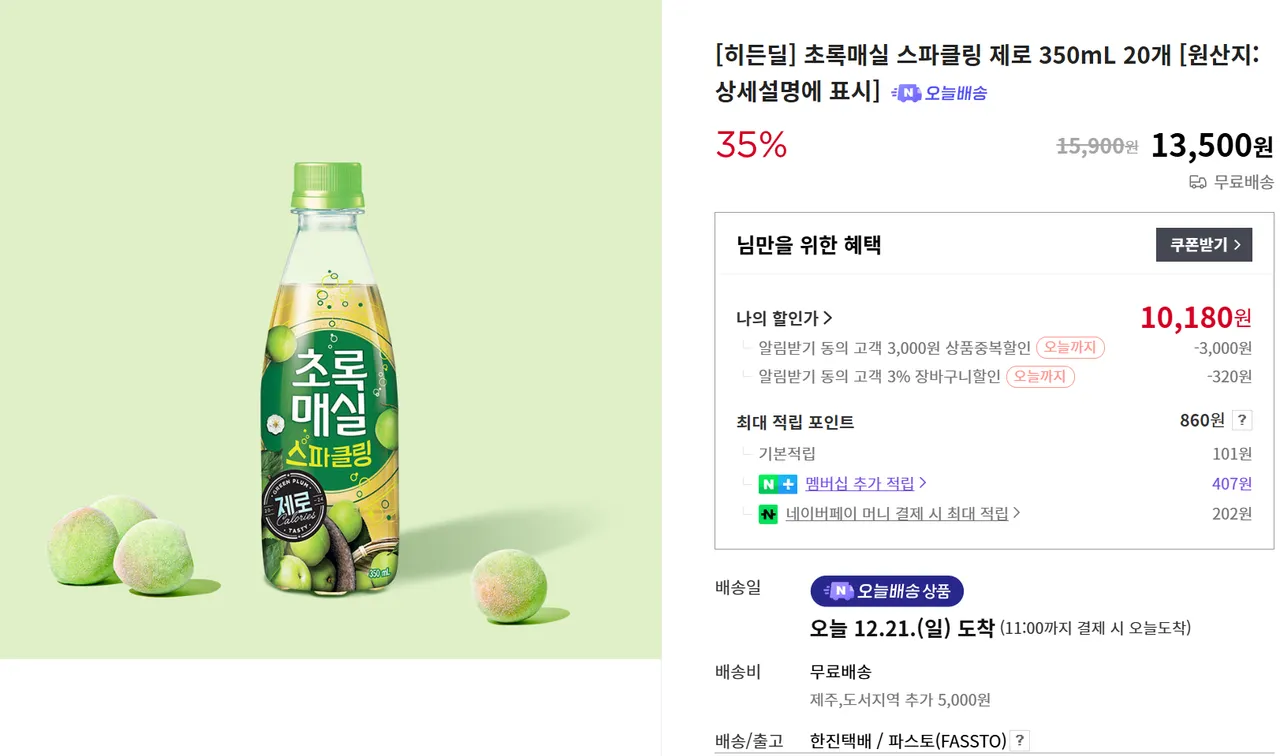Click the 오늘배송 상품 badge

887,591
